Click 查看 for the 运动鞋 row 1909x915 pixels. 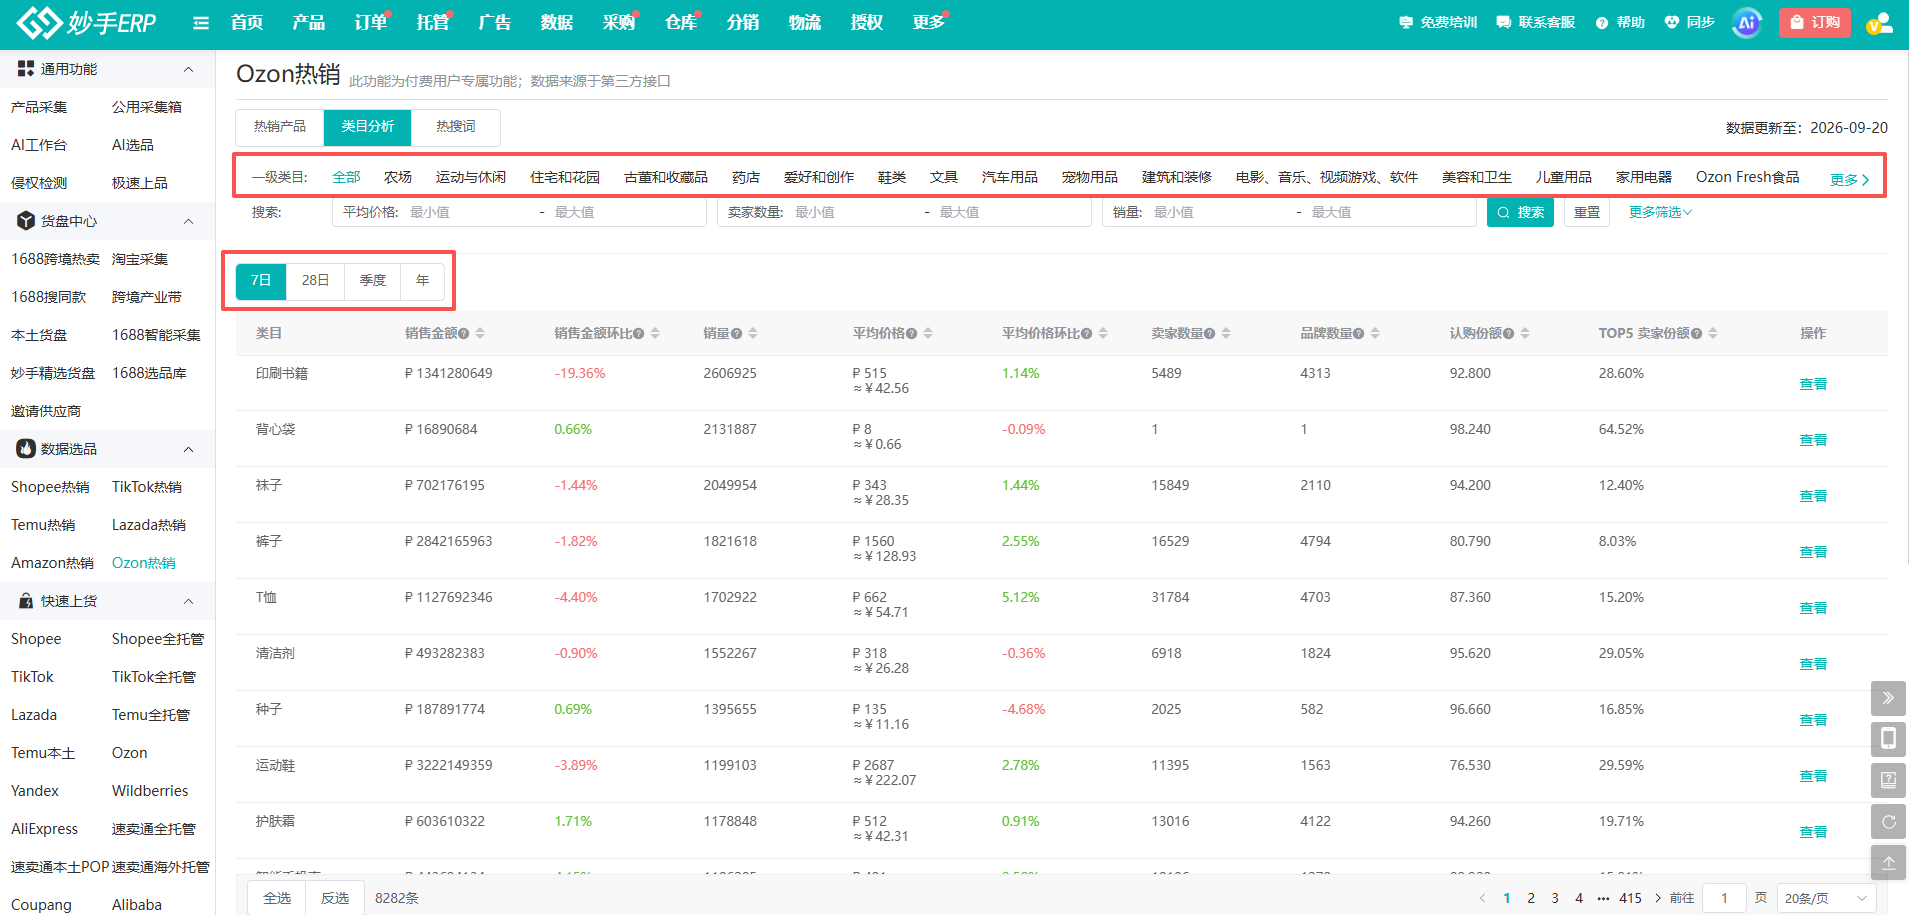coord(1813,776)
